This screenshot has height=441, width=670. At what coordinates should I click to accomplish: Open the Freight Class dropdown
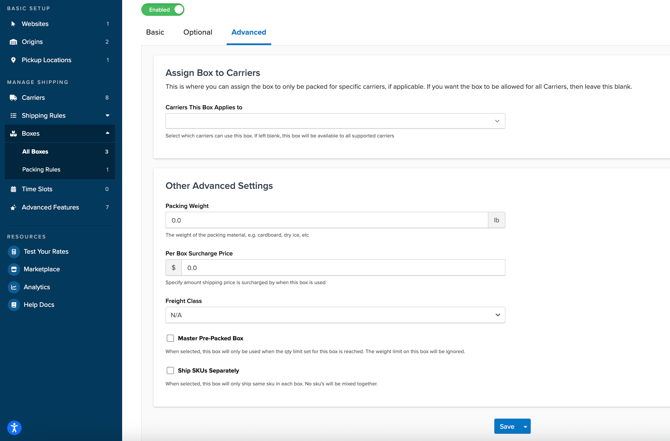coord(335,315)
